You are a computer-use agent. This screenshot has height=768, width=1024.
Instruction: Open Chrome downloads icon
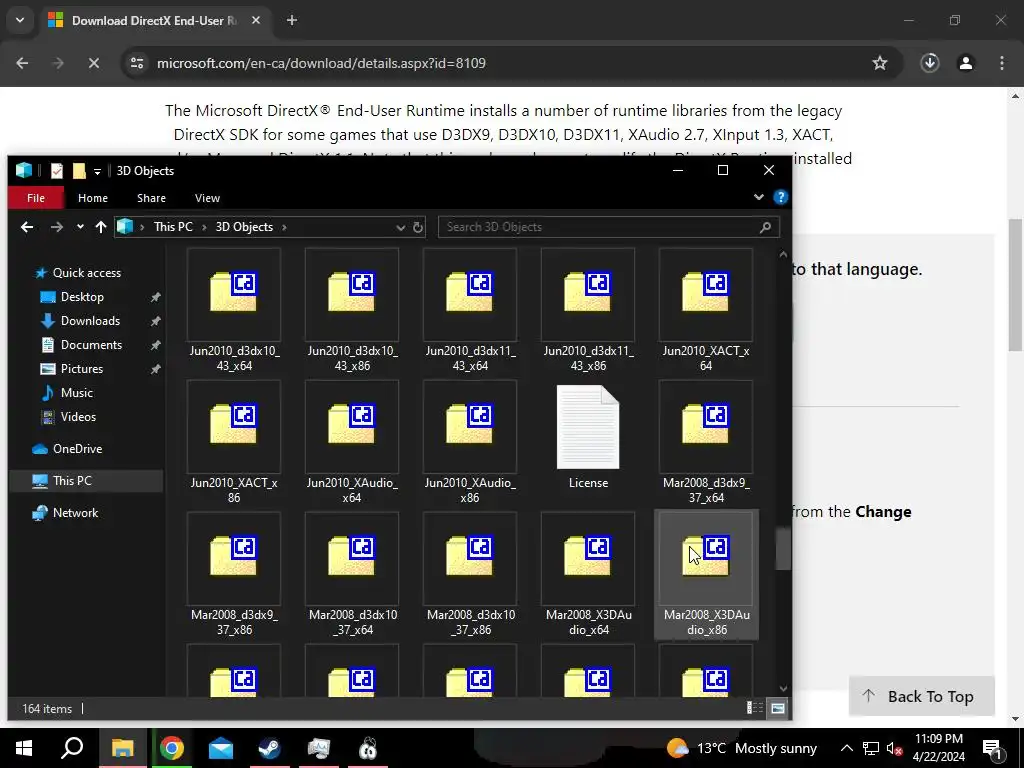pos(929,63)
